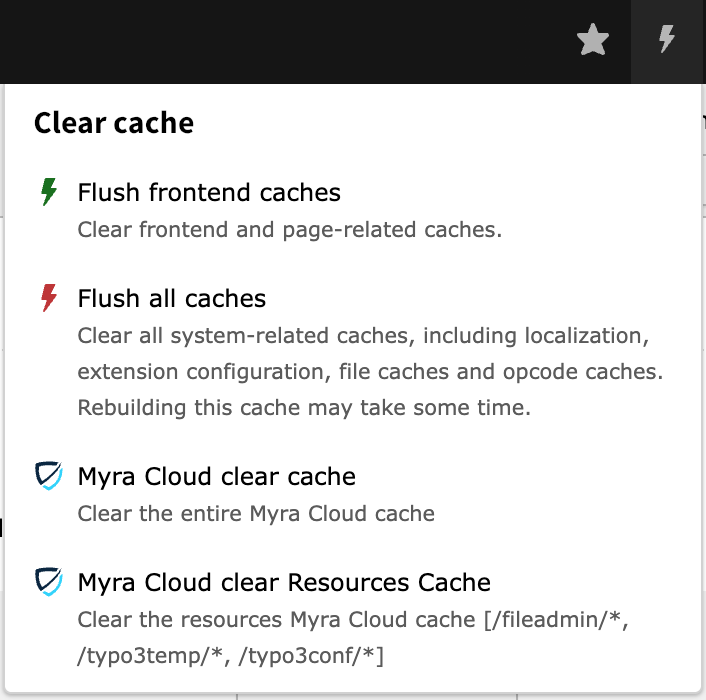
Task: Open the bookmarks star icon in toolbar
Action: (x=593, y=41)
